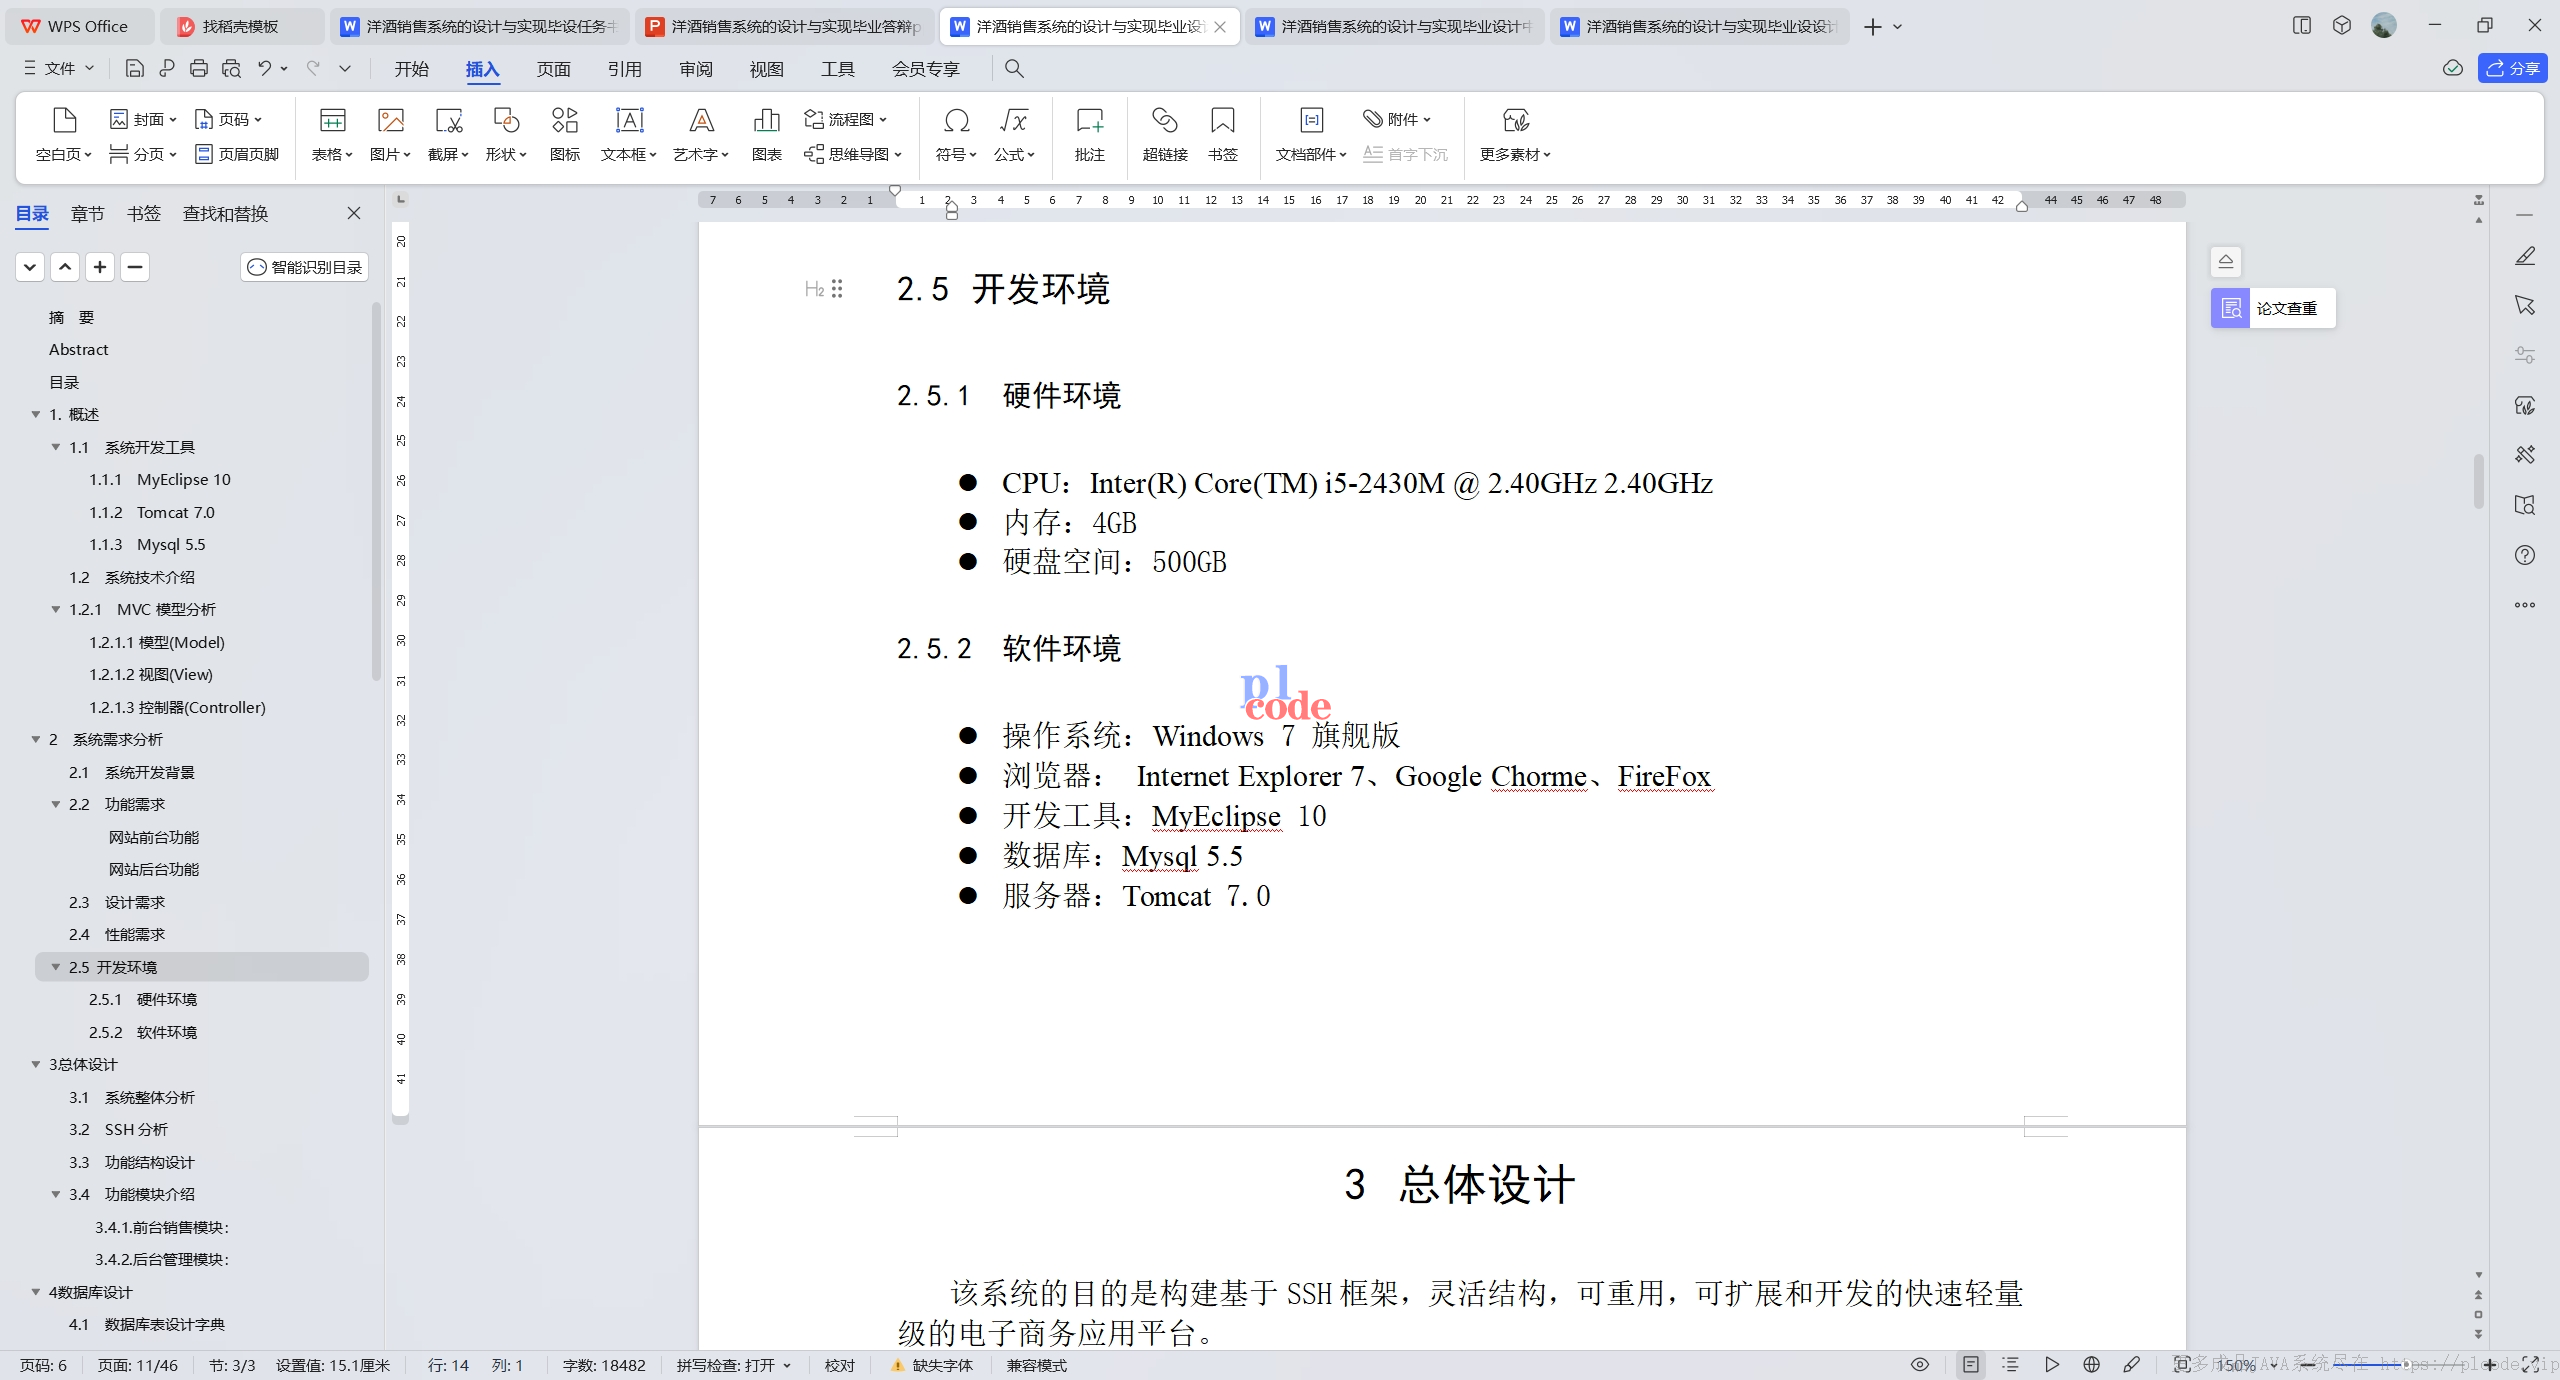Click the 智能识别目录 button
The width and height of the screenshot is (2560, 1380).
(x=305, y=267)
